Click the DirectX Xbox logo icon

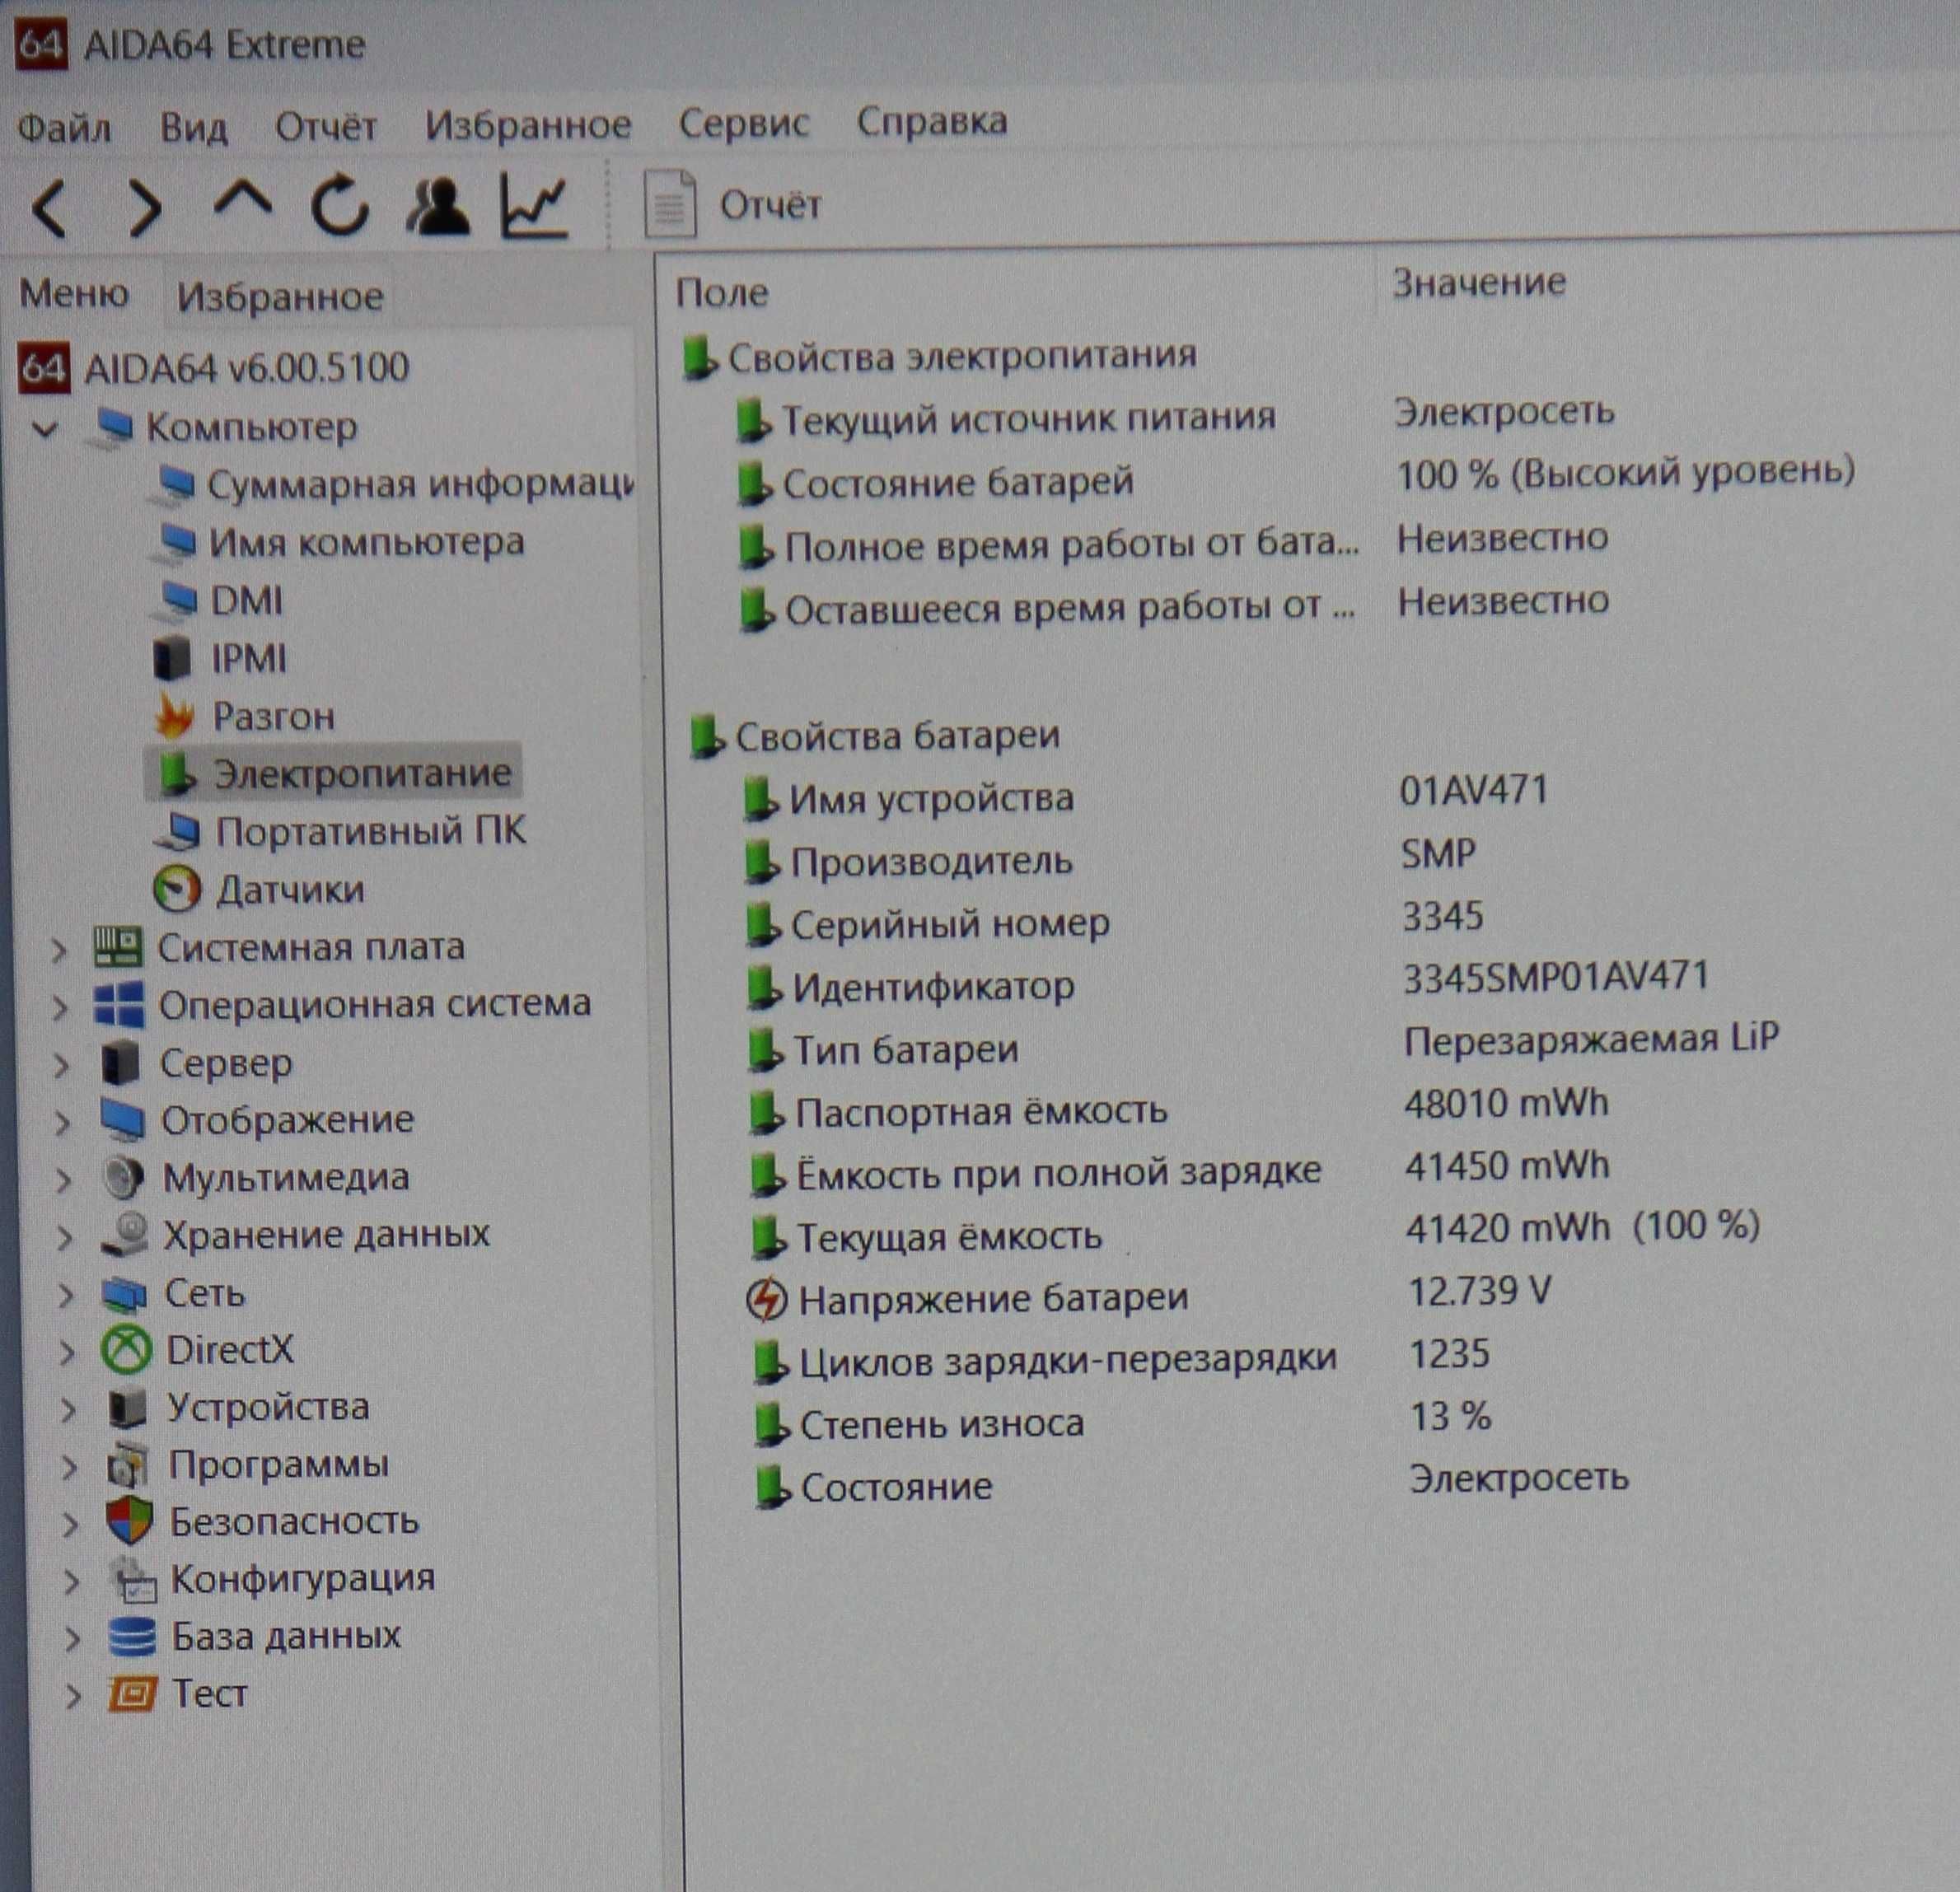click(x=127, y=1350)
